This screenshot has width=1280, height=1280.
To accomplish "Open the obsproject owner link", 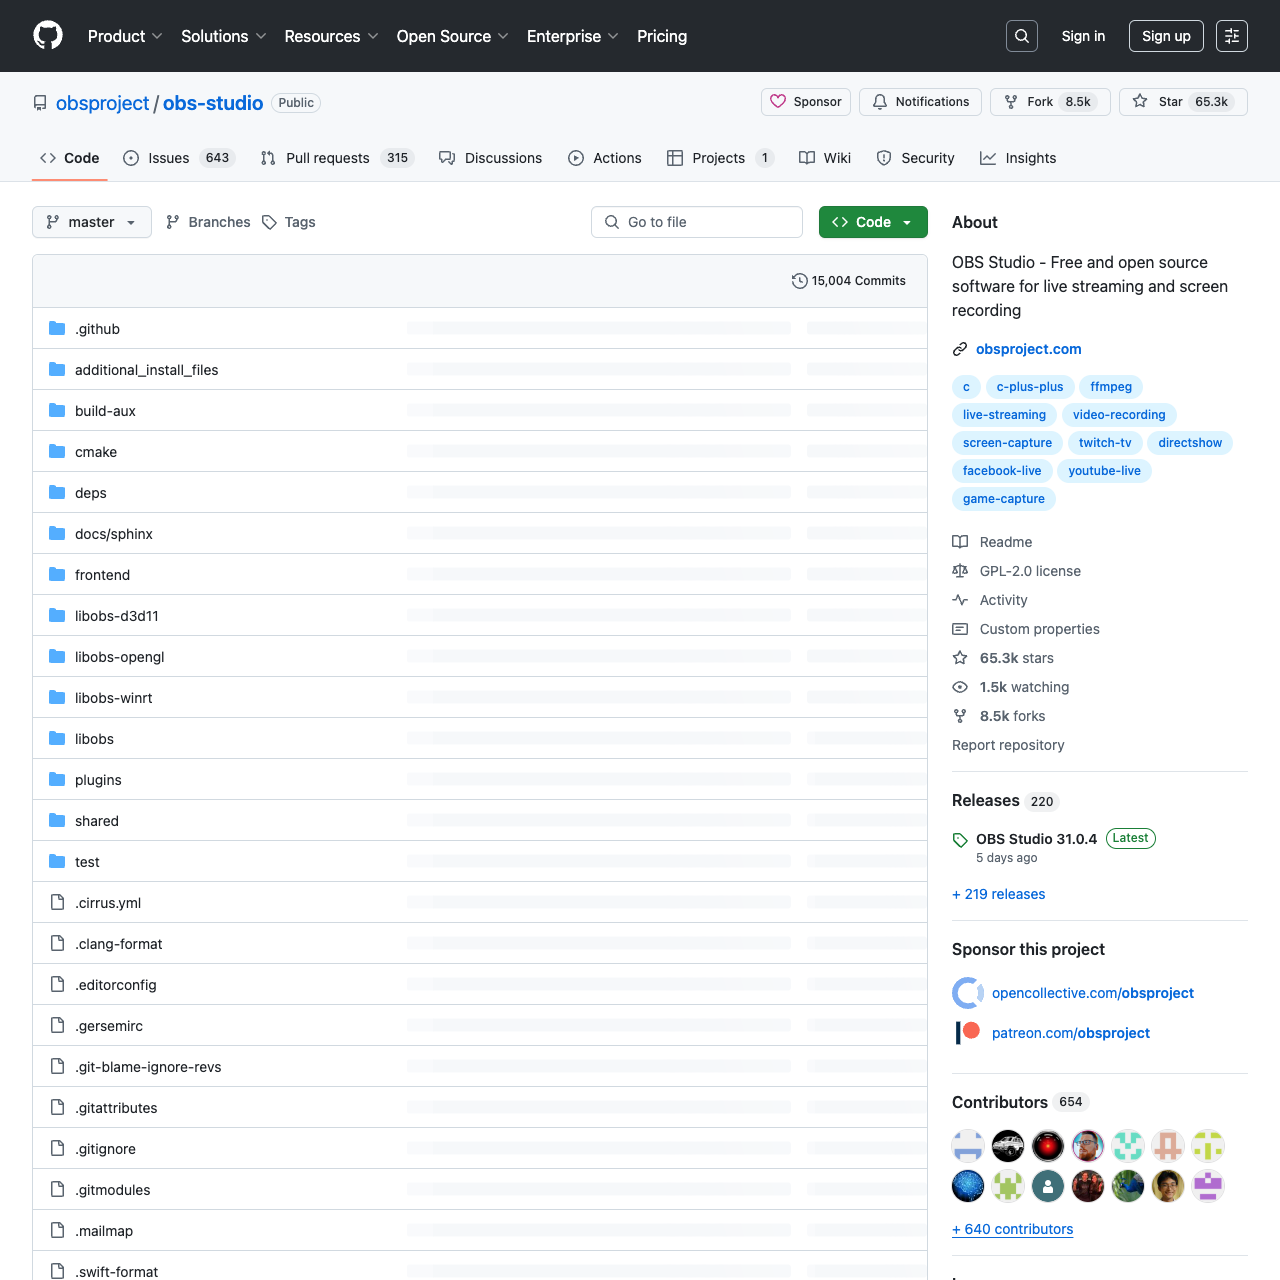I will click(x=102, y=103).
